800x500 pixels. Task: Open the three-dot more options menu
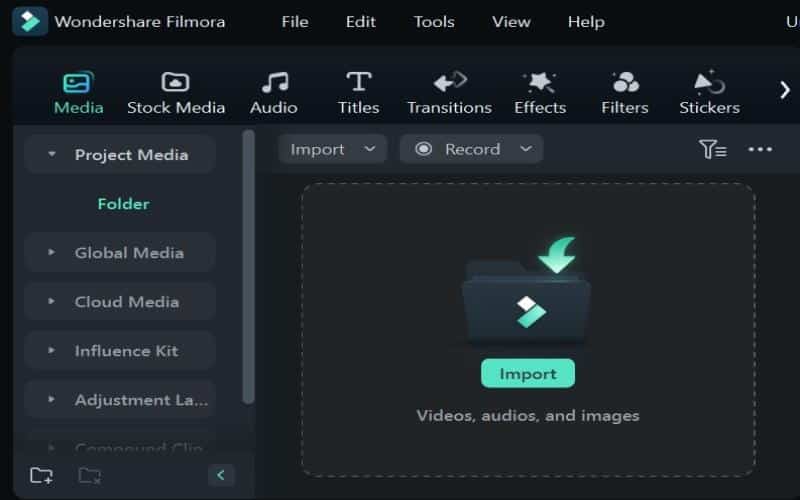coord(760,149)
